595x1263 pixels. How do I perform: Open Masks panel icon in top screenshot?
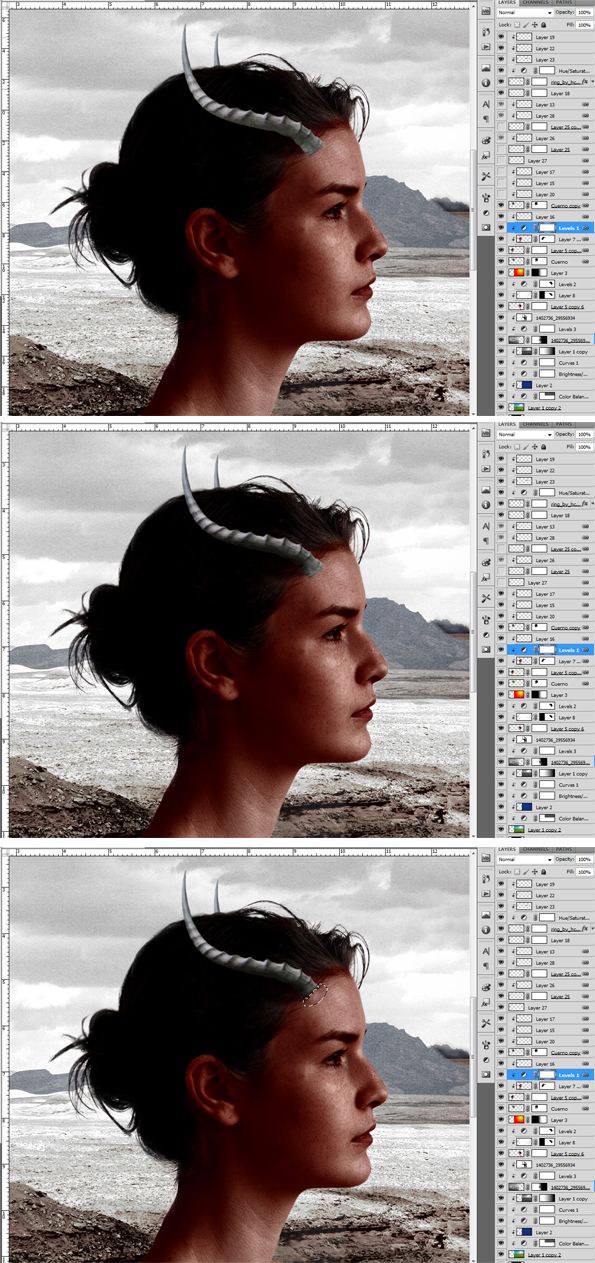point(486,227)
